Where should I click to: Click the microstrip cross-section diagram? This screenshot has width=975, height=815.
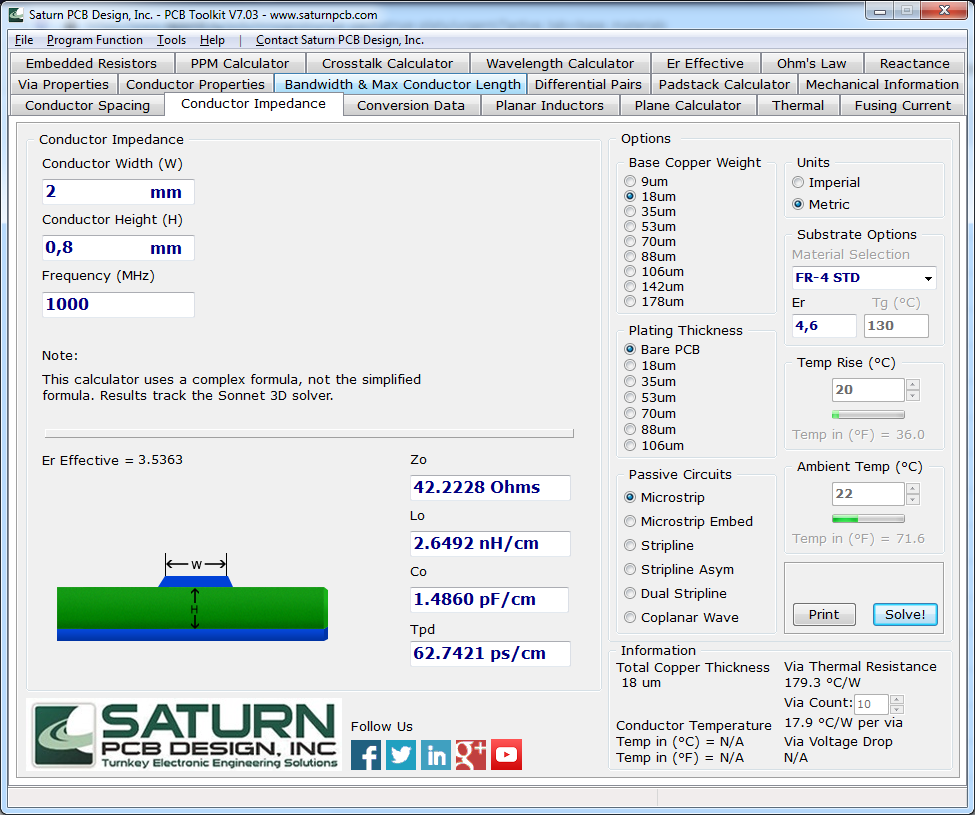point(192,598)
